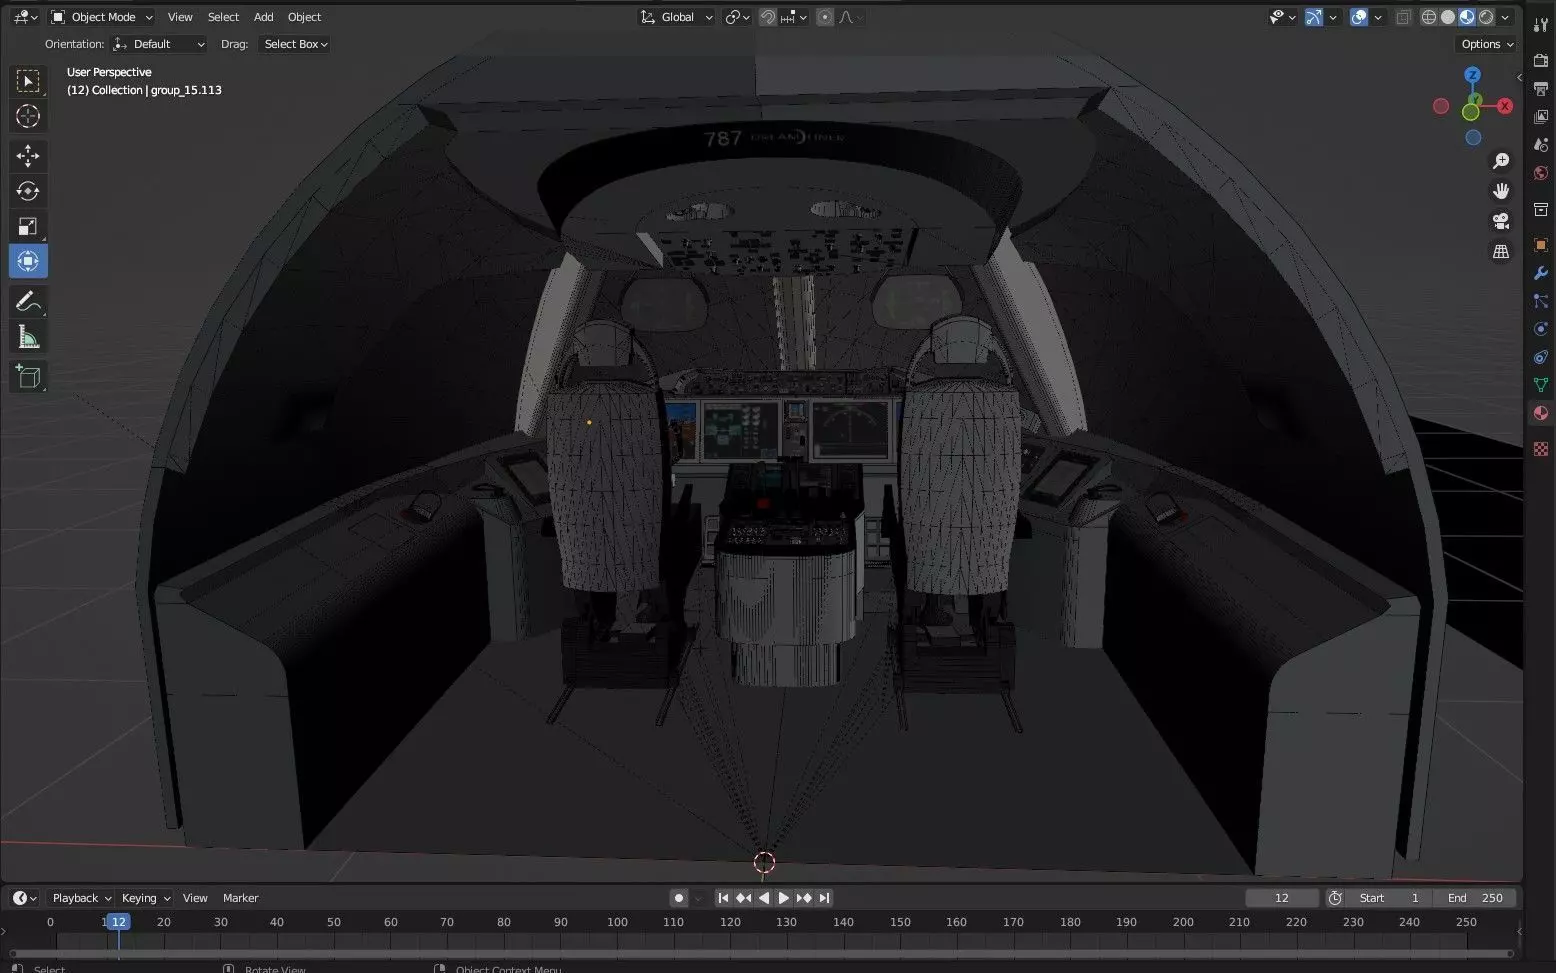Switch to material preview shading
Image resolution: width=1556 pixels, height=973 pixels.
(1467, 17)
